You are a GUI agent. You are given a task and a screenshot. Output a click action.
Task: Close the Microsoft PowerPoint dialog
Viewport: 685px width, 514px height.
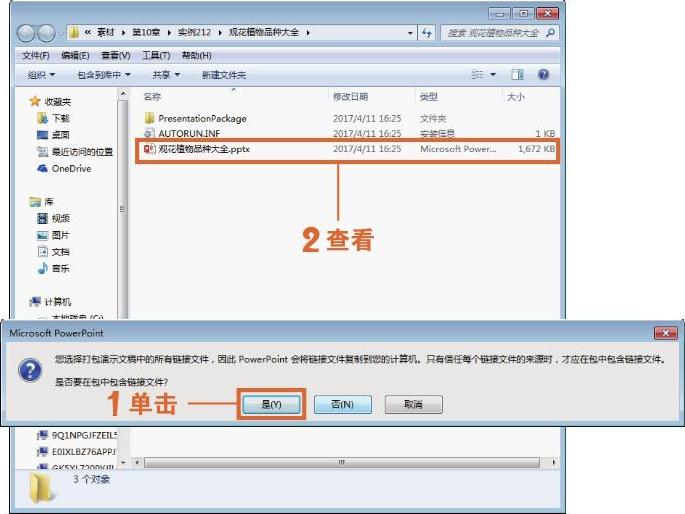pyautogui.click(x=666, y=333)
